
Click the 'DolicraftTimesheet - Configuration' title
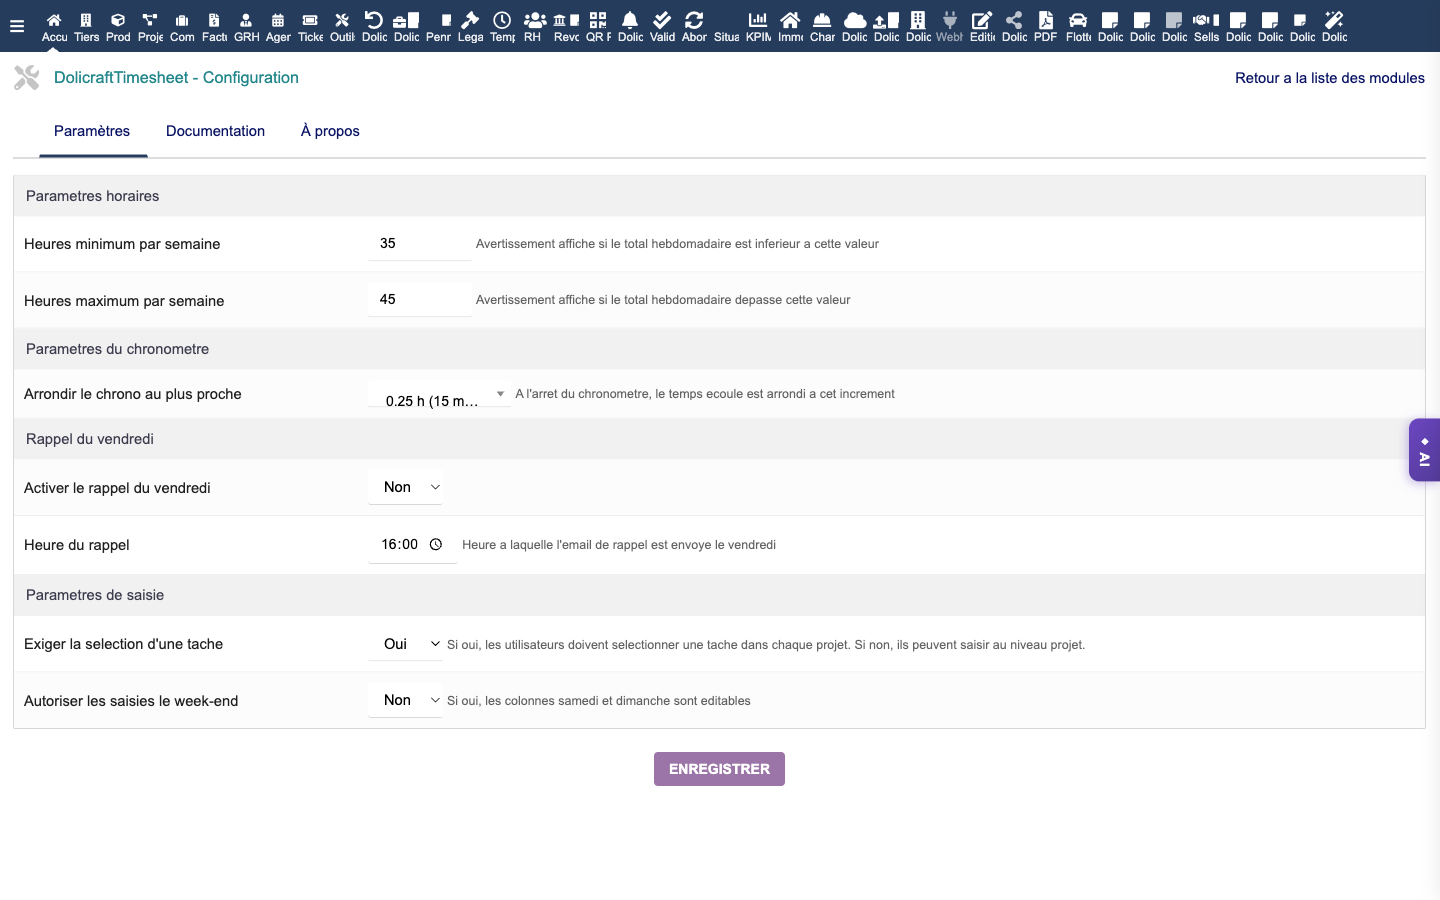click(x=176, y=78)
